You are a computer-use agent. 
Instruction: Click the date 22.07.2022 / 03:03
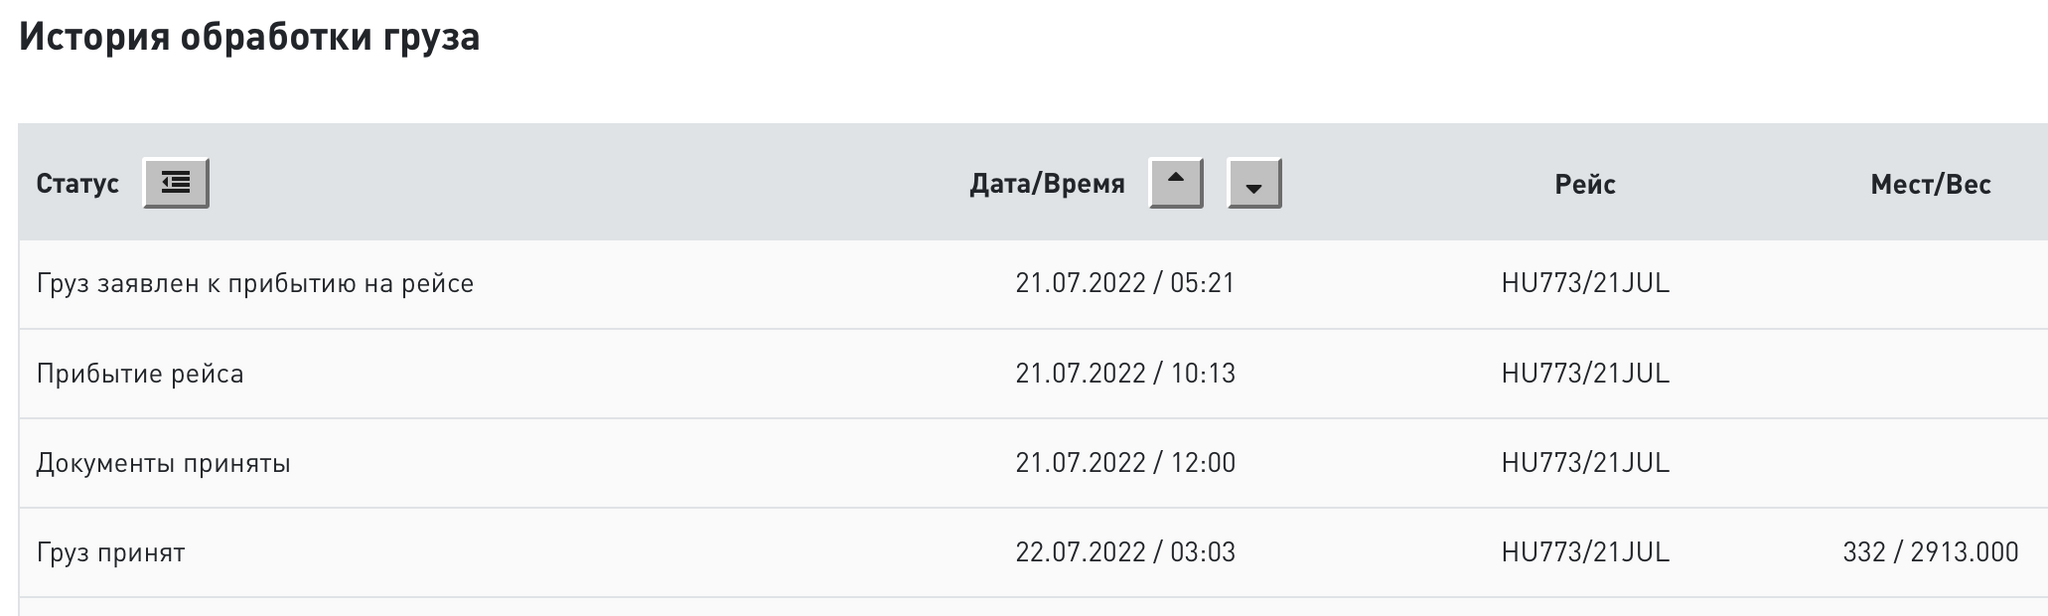(x=1125, y=552)
